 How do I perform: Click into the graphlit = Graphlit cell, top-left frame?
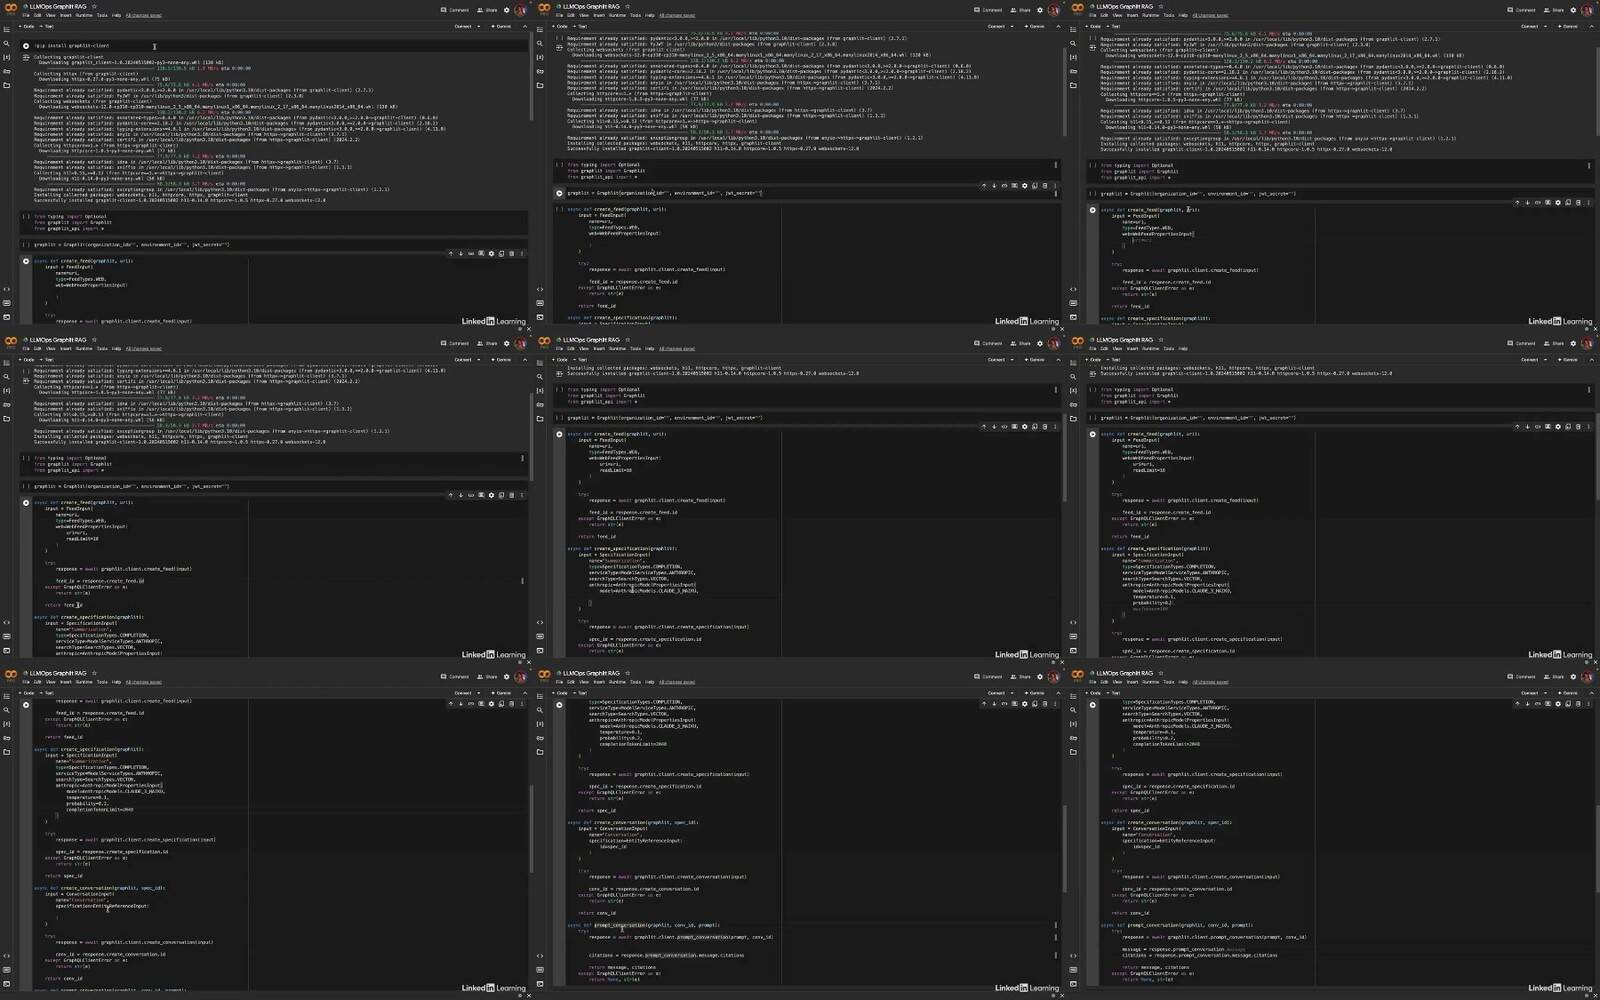[x=272, y=245]
